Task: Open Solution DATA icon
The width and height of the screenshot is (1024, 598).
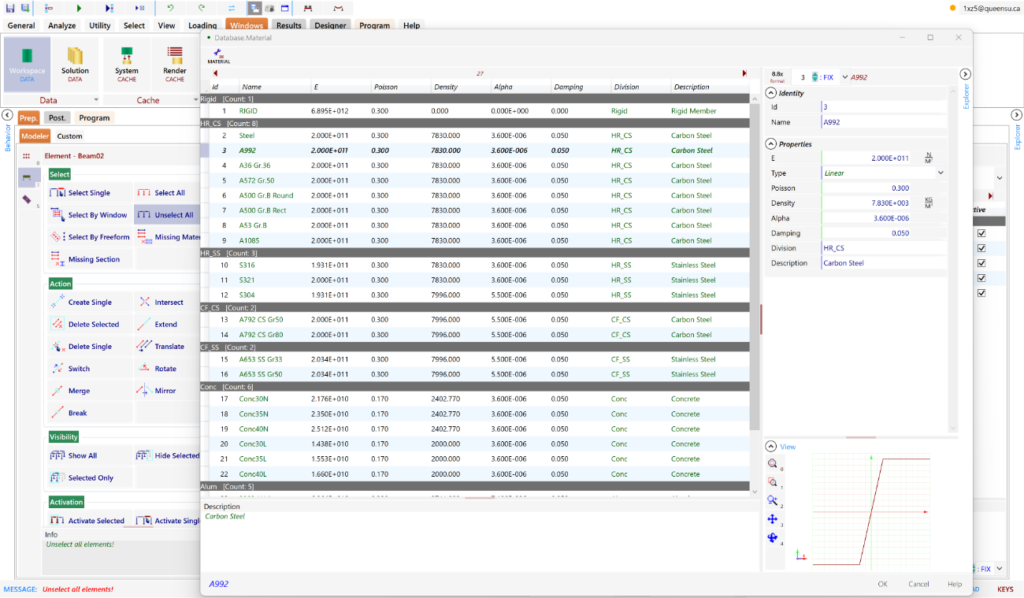Action: [x=75, y=65]
